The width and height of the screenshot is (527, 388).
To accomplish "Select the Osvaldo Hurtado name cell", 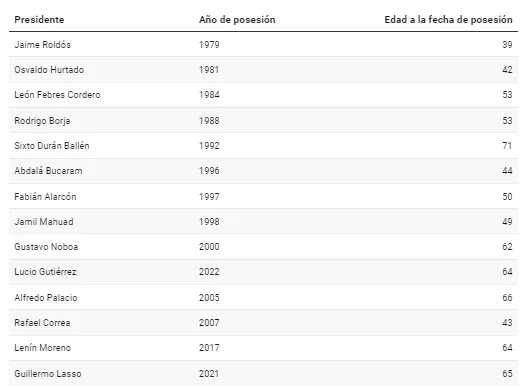I will (x=49, y=70).
